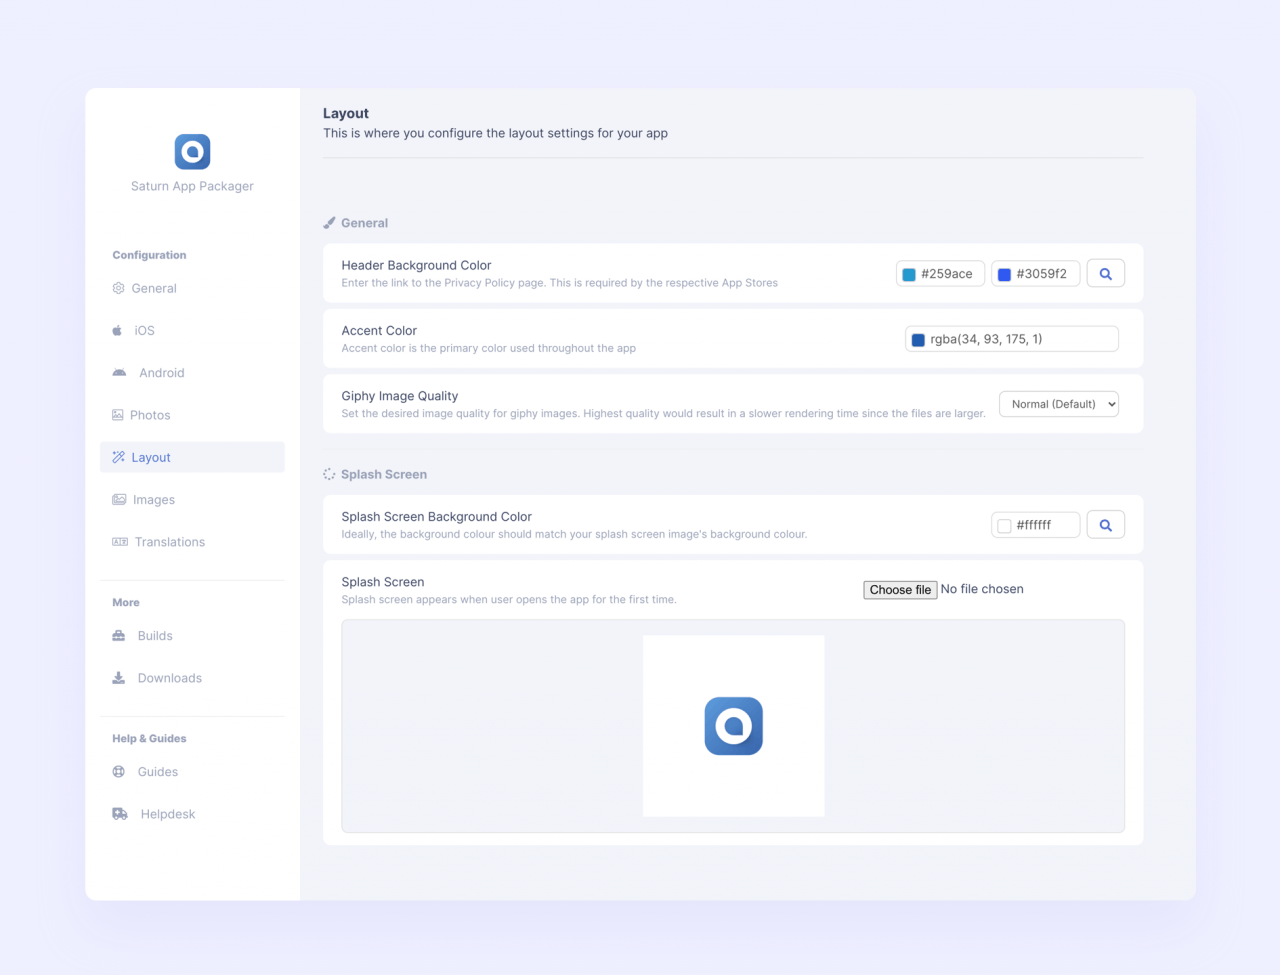Click the General gear icon in sidebar
Image resolution: width=1280 pixels, height=975 pixels.
(x=118, y=288)
